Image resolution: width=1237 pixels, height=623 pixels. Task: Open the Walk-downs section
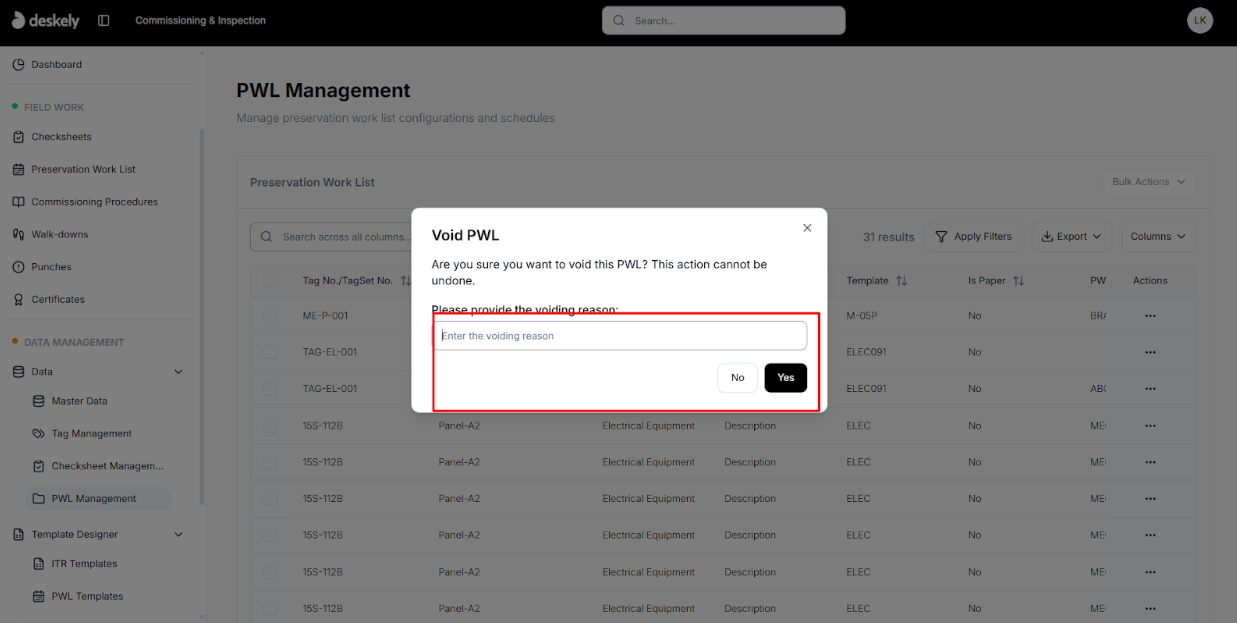point(61,234)
